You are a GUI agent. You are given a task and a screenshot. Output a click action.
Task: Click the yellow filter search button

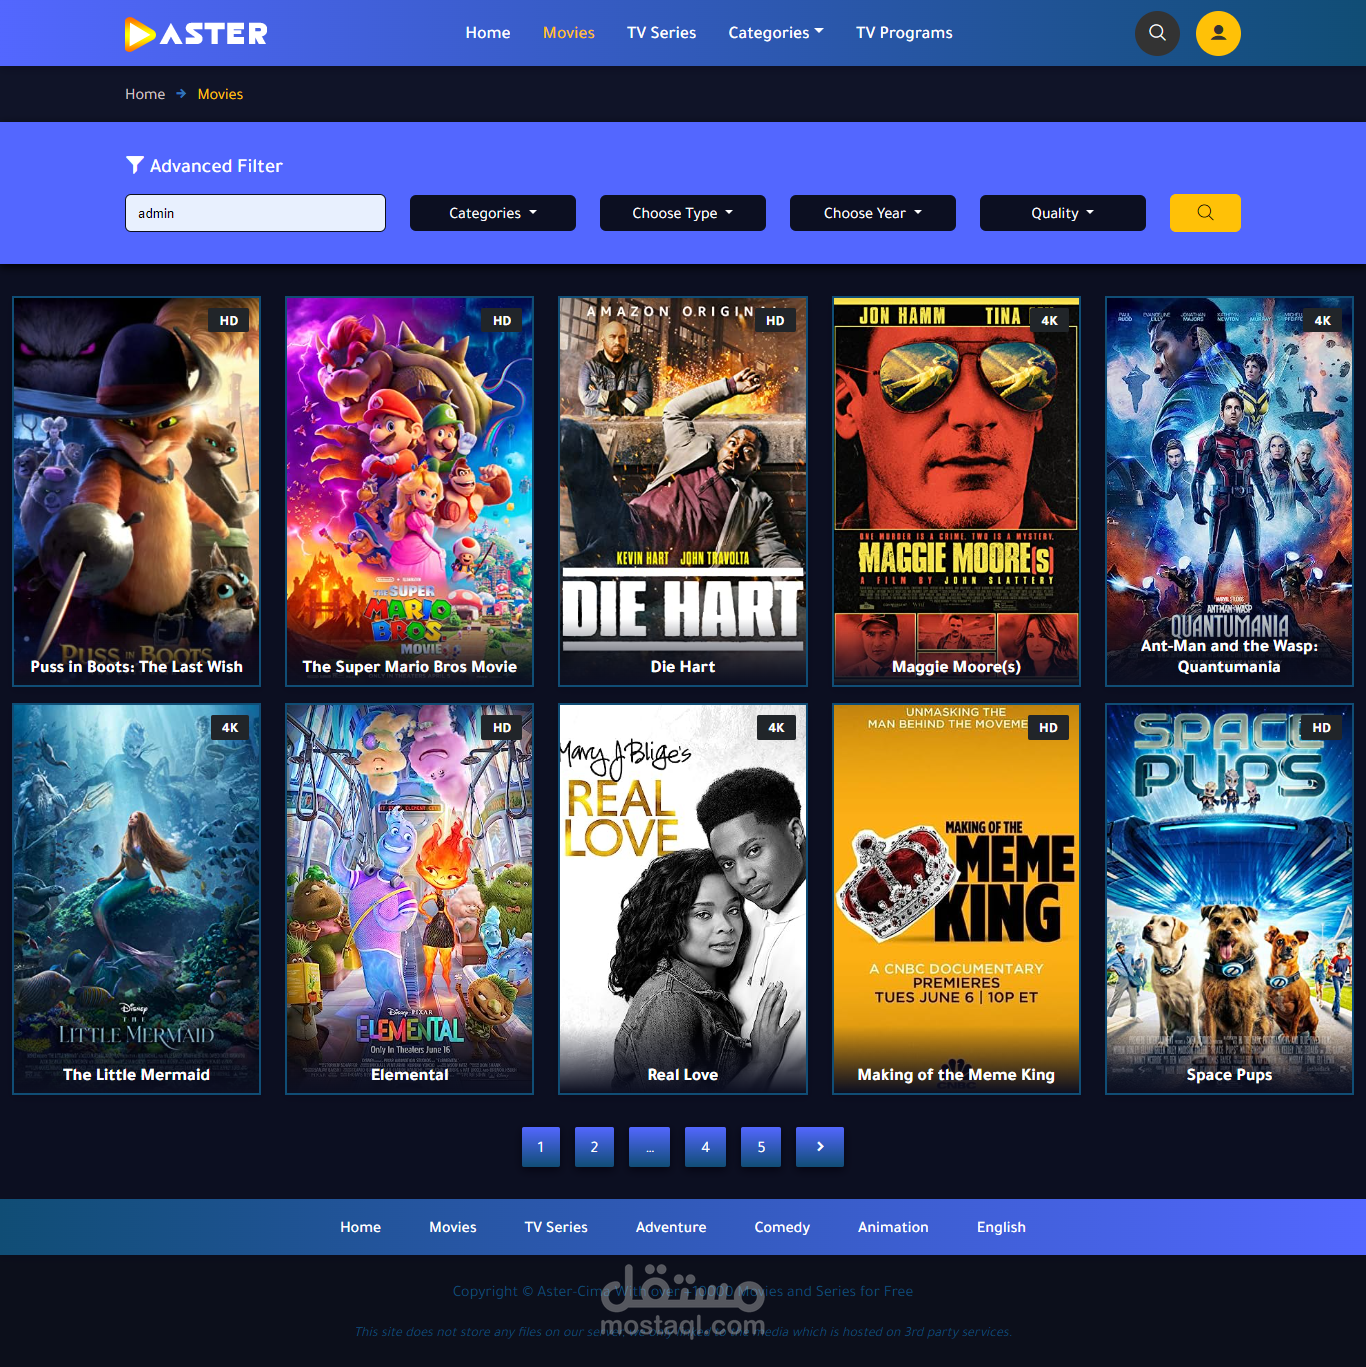click(1205, 213)
